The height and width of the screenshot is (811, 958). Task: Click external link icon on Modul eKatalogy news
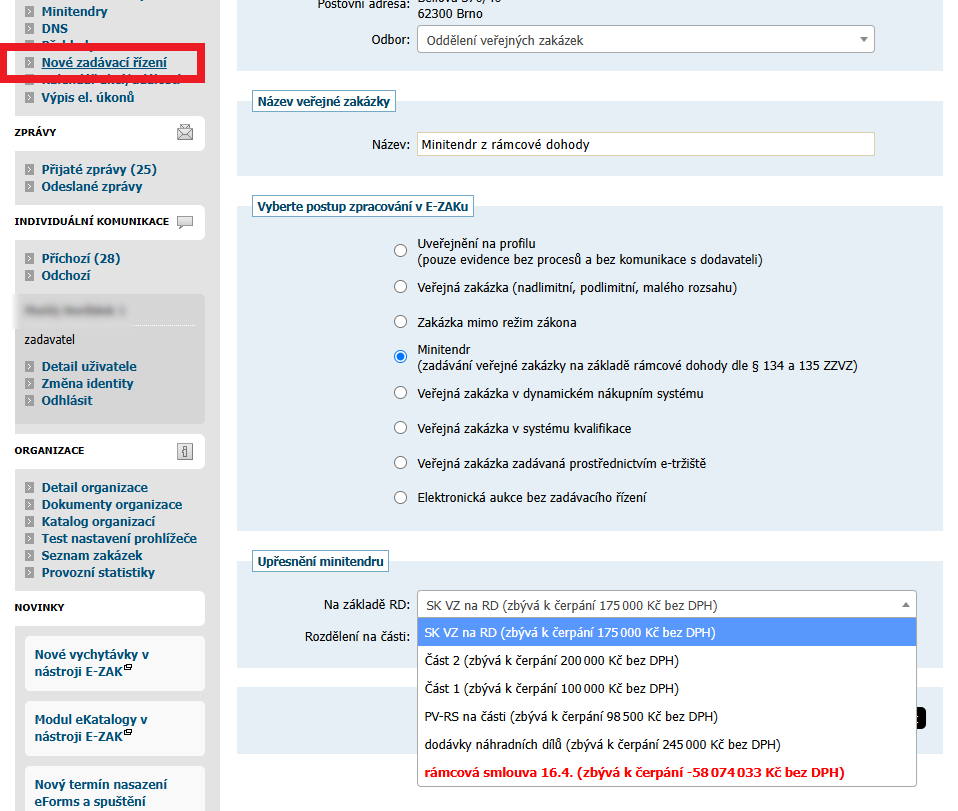coord(128,732)
